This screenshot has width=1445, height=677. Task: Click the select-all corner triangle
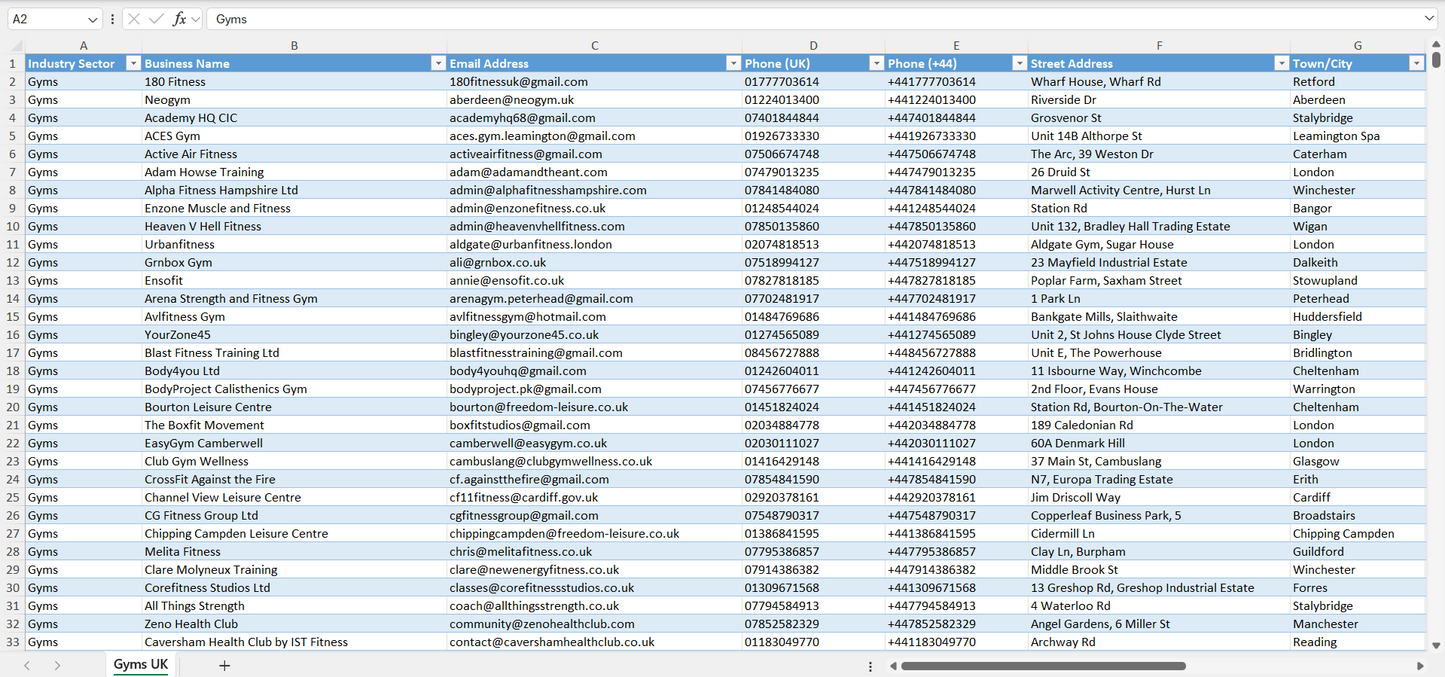[x=16, y=46]
